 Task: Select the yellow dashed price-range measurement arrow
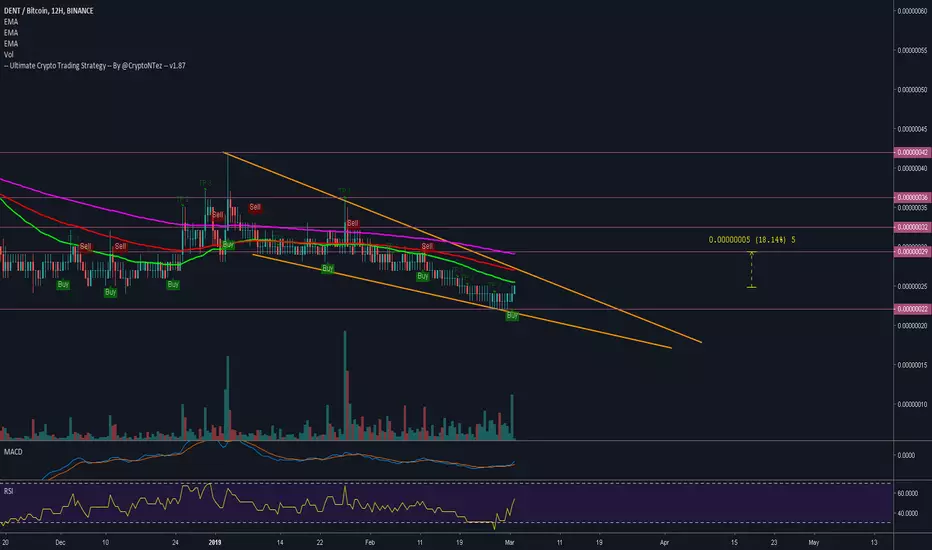point(751,270)
